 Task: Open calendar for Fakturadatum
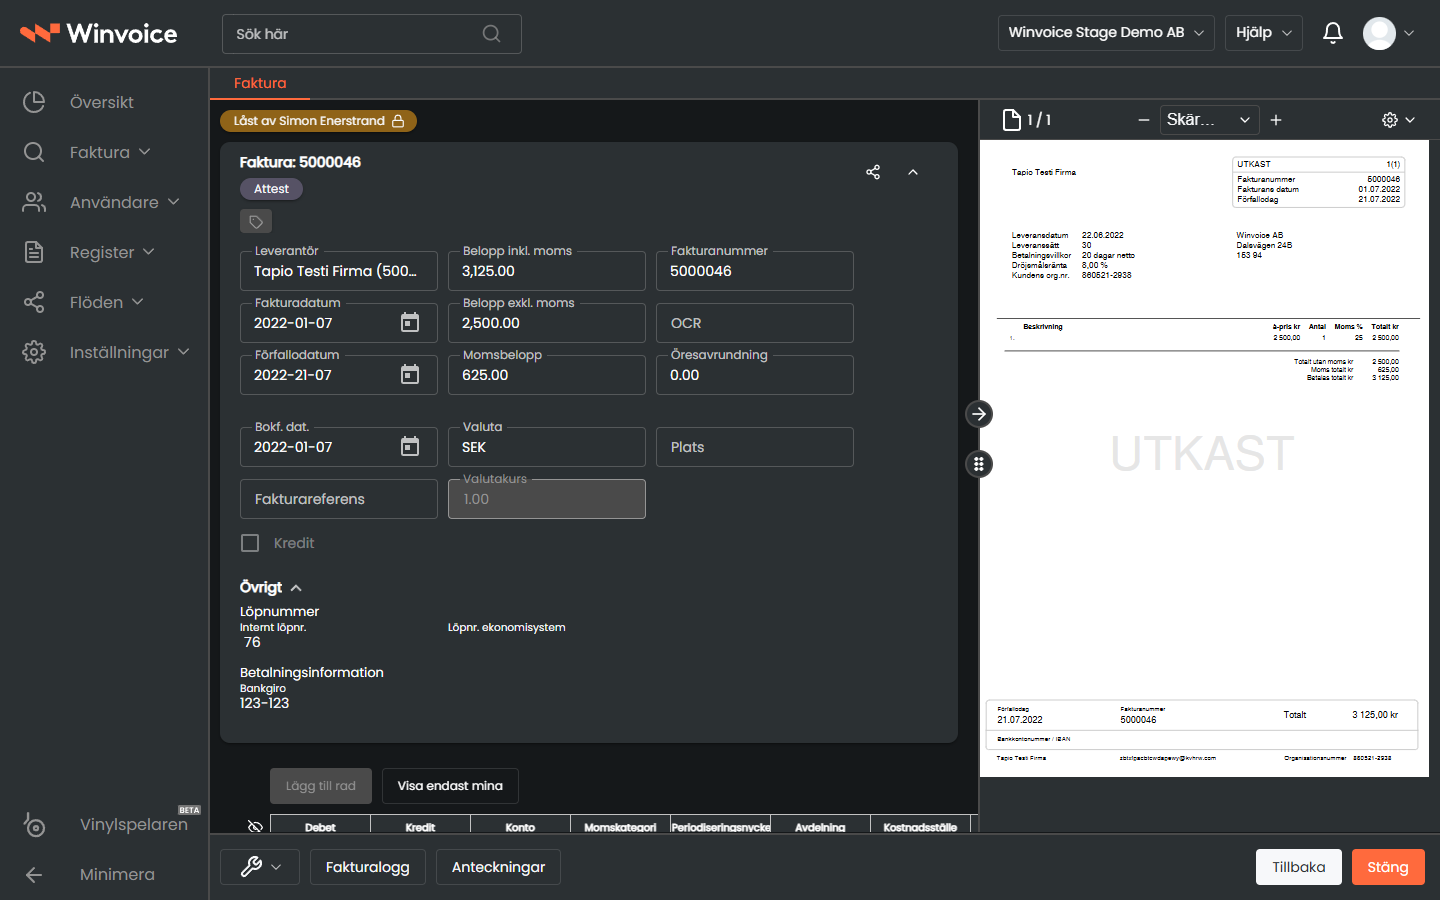coord(410,322)
